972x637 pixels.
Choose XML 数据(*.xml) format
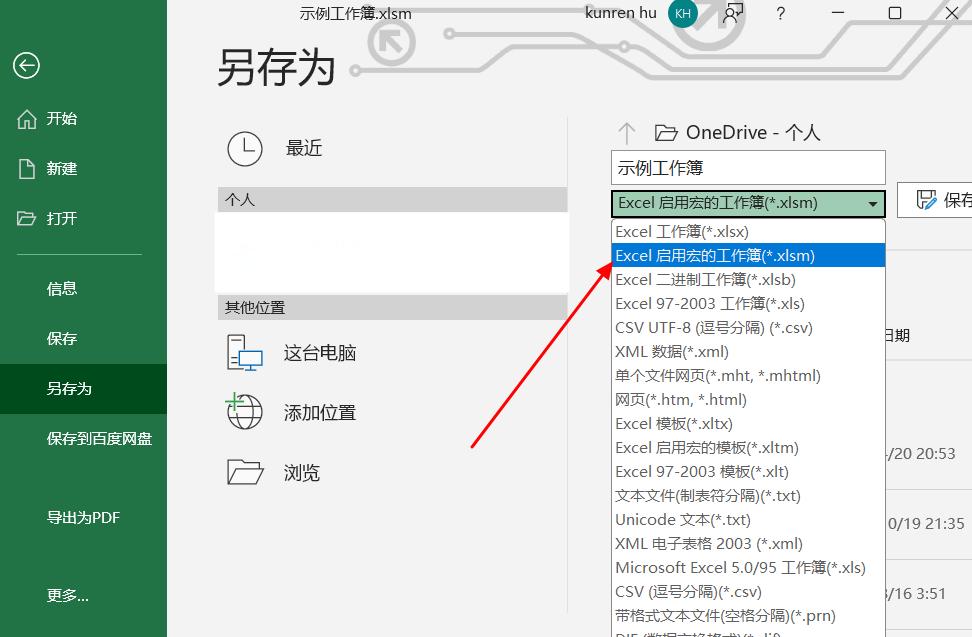tap(748, 351)
